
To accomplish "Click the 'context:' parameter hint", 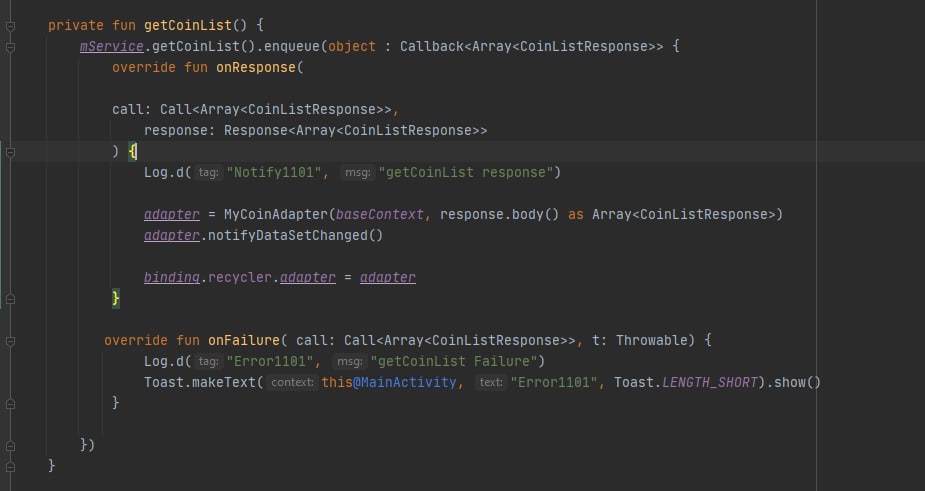I will tap(293, 382).
